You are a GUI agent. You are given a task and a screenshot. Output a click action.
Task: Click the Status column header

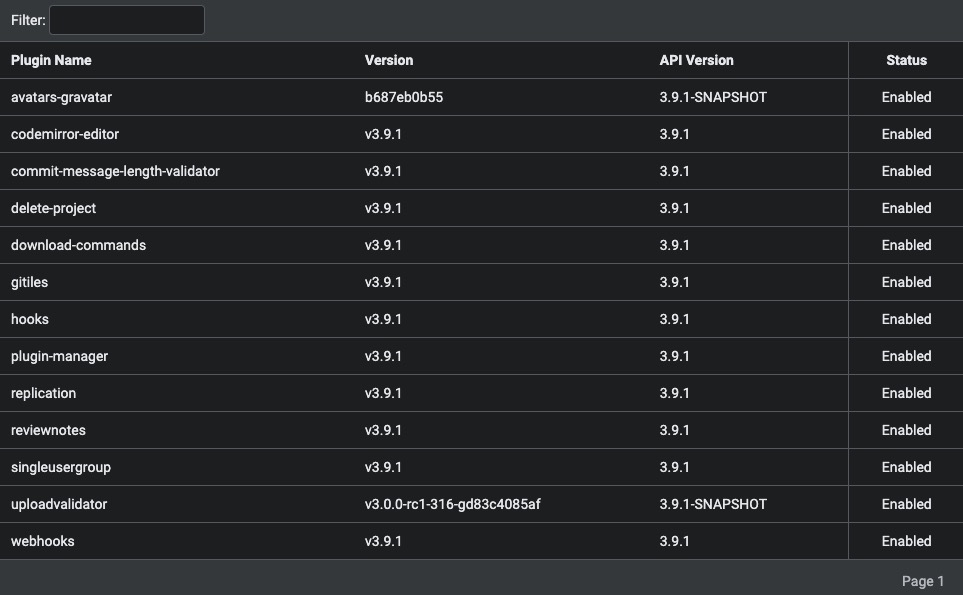tap(905, 60)
